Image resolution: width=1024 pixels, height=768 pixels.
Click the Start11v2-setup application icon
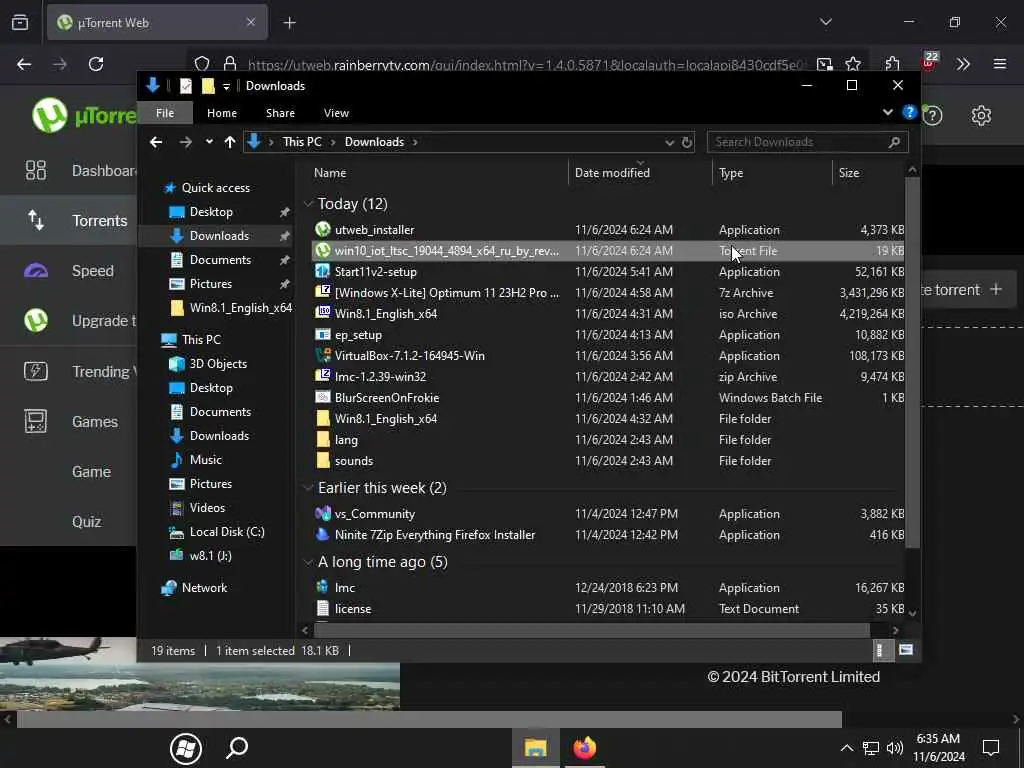(323, 271)
